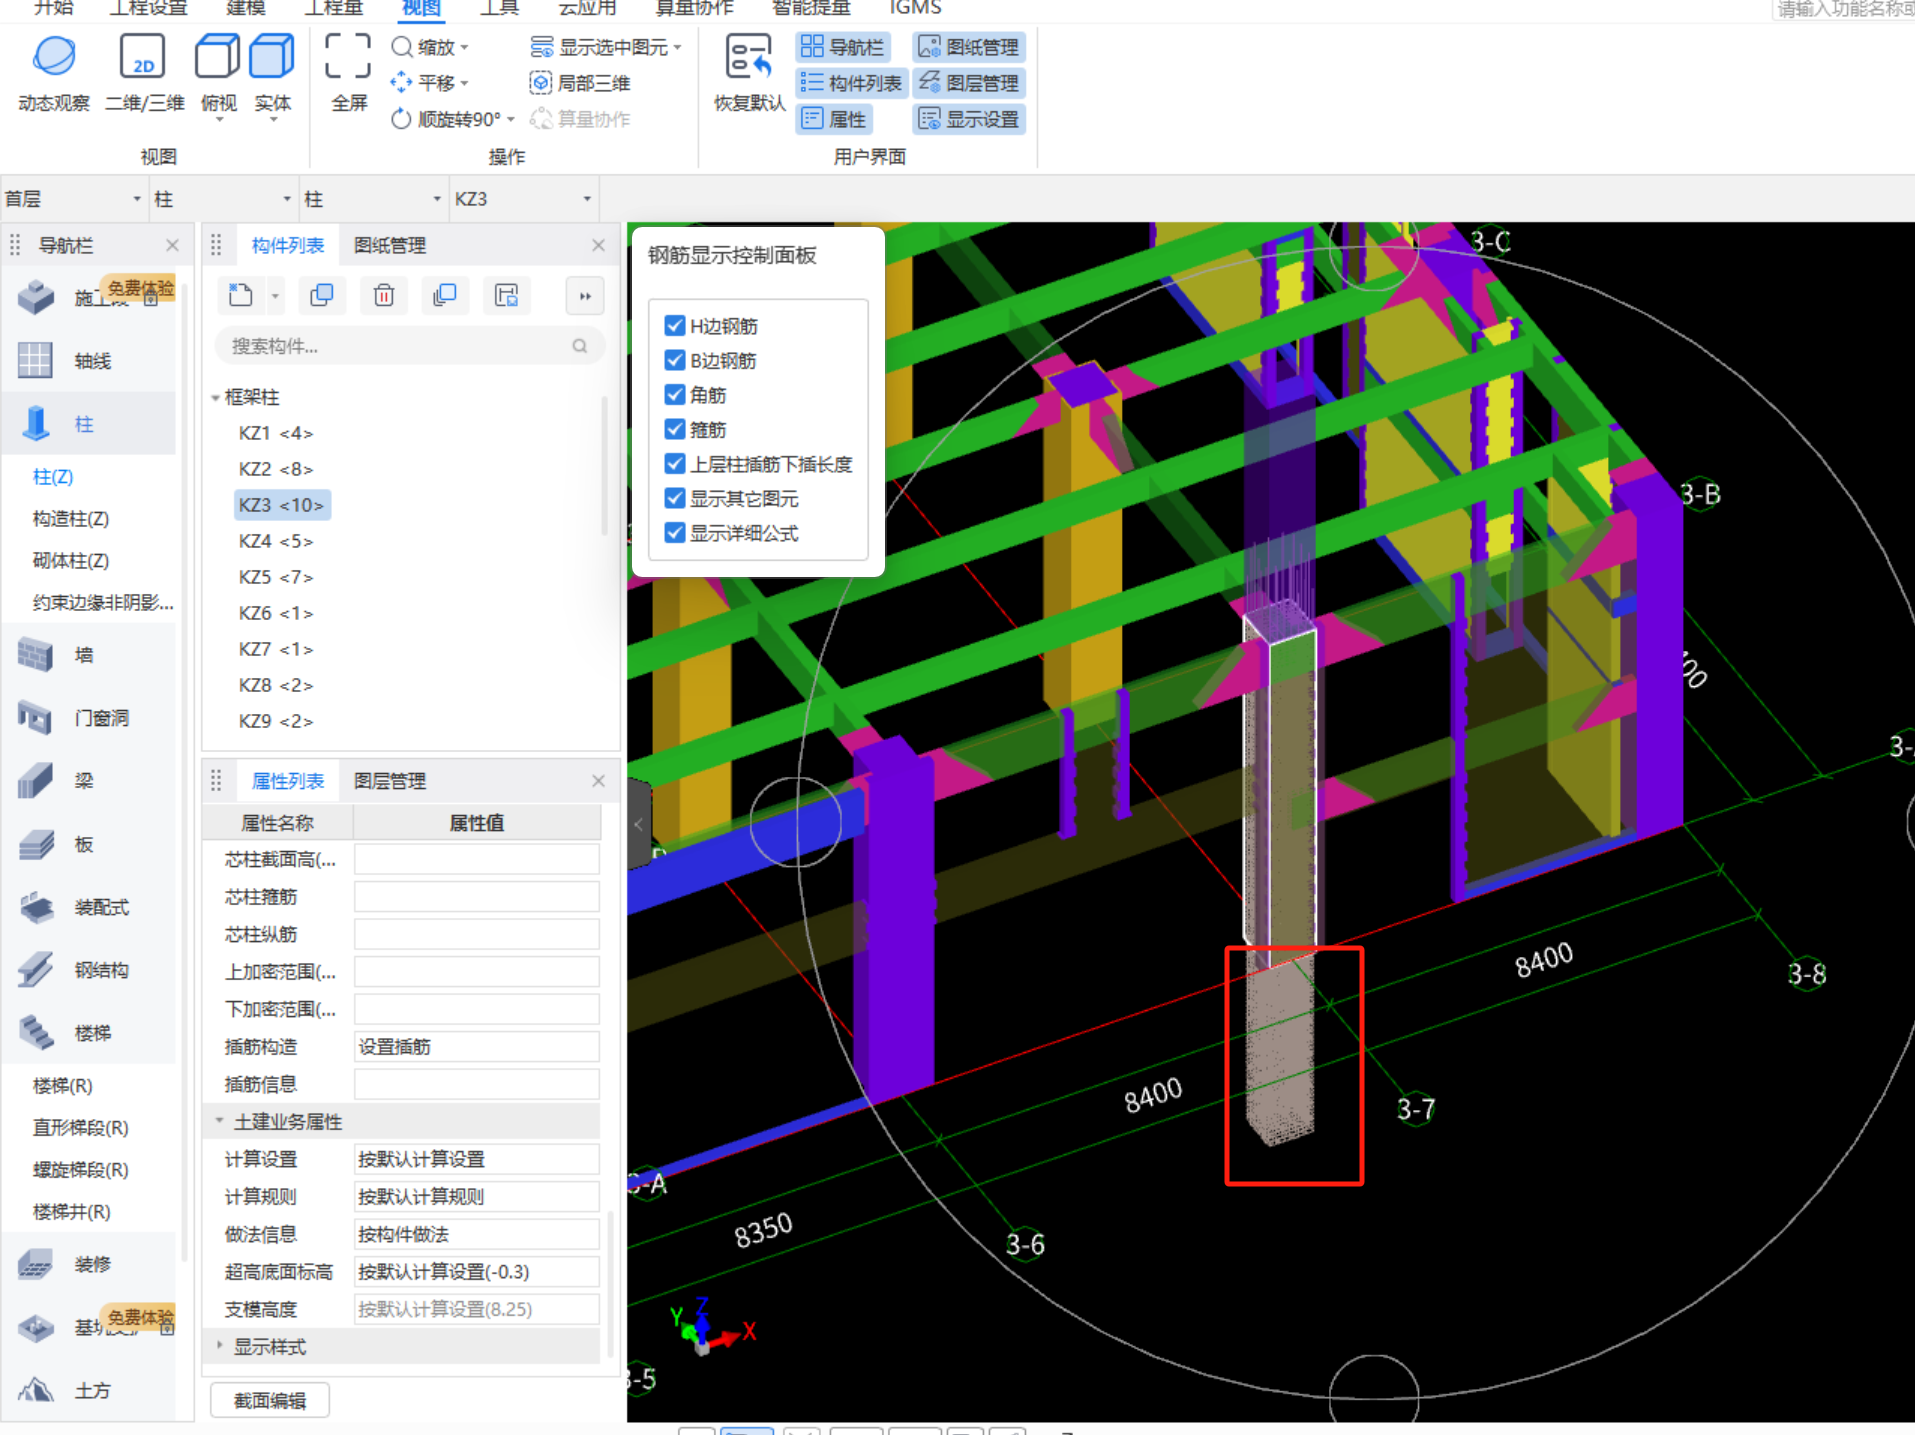The image size is (1915, 1435).
Task: Switch to 图层管理 tab in property panel
Action: 390,781
